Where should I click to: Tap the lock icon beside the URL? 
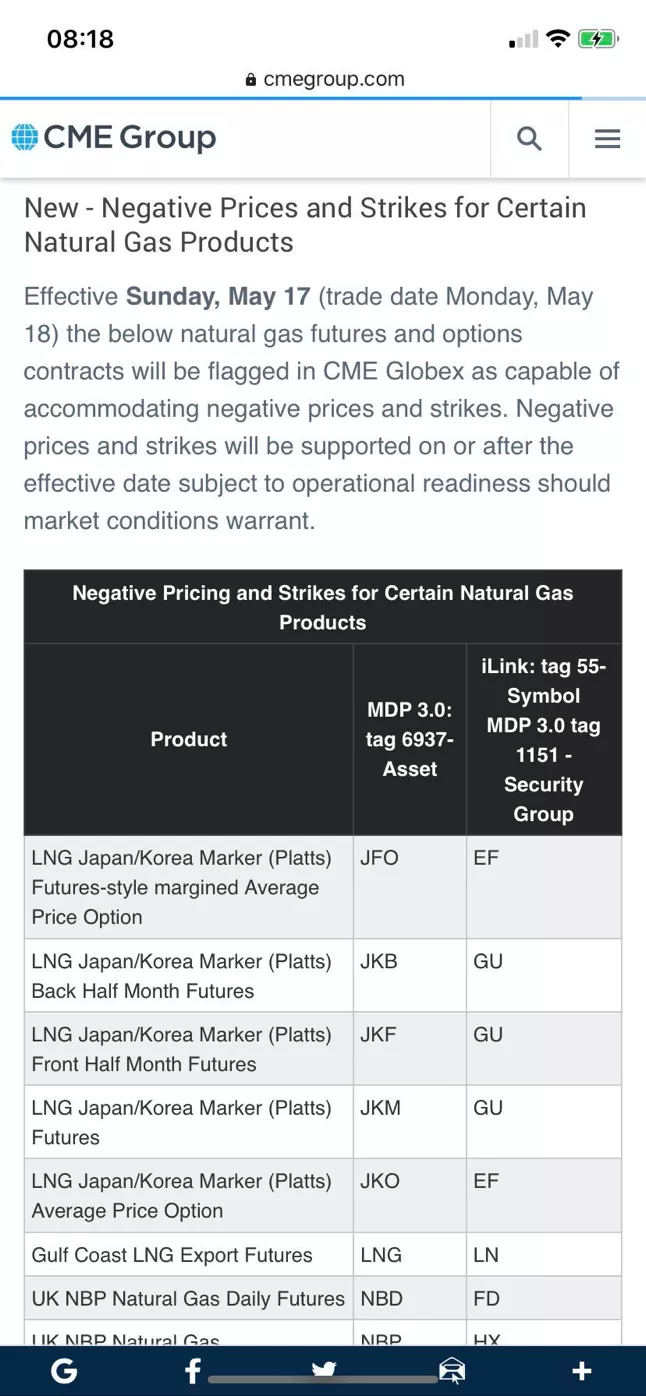pos(251,80)
